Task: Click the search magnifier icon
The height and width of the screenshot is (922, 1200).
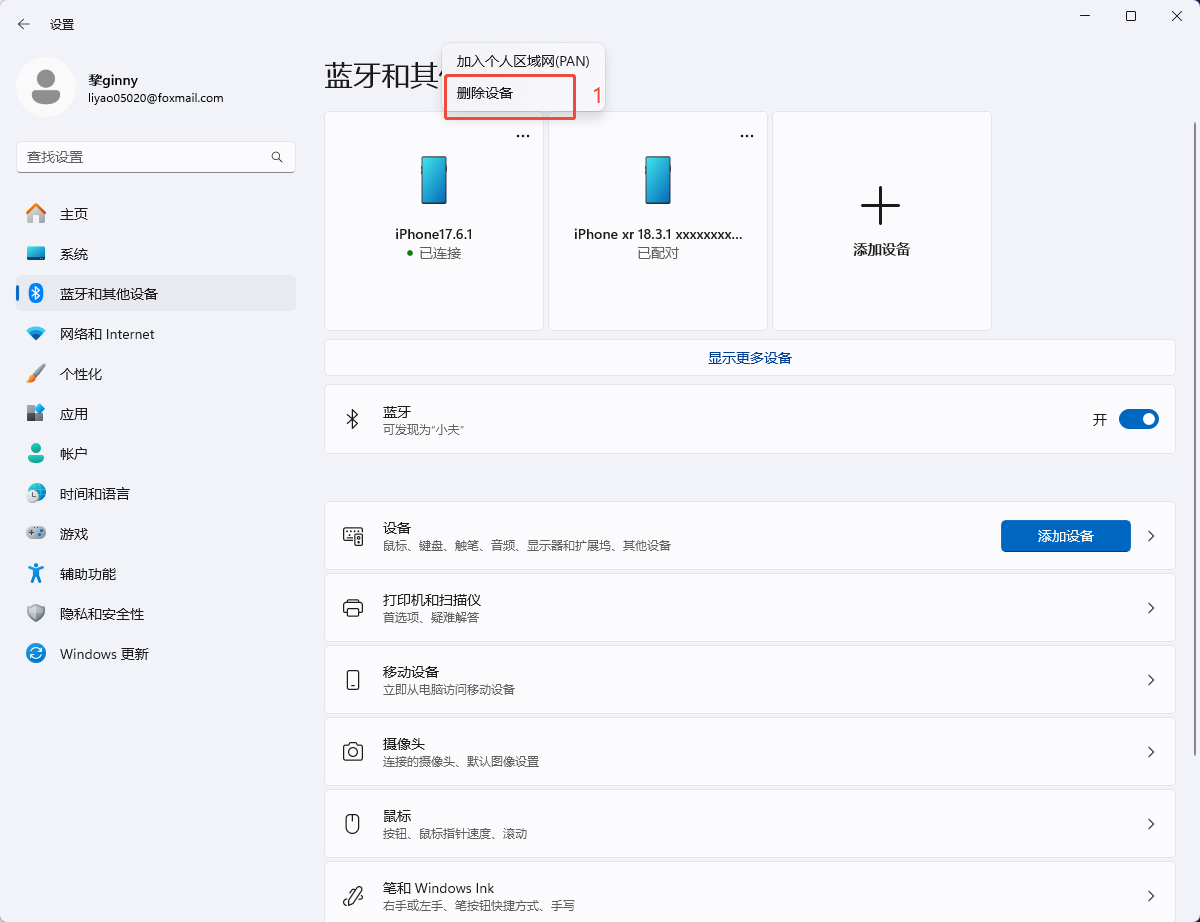Action: pos(277,157)
